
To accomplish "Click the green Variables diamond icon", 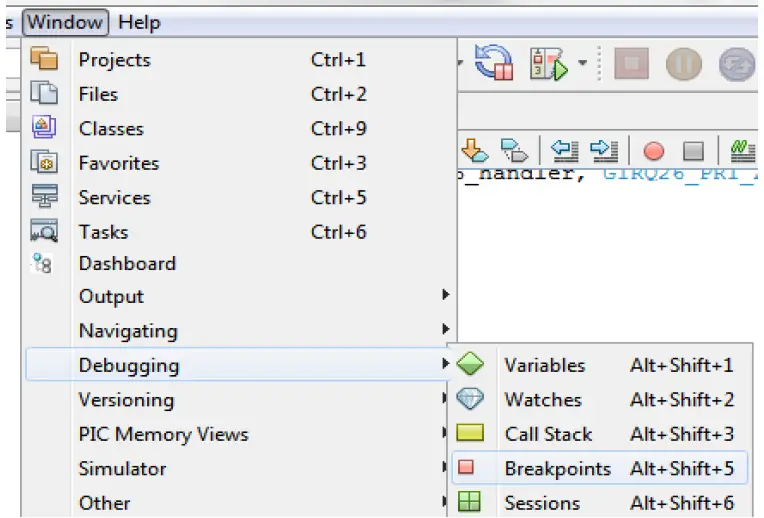I will click(470, 365).
